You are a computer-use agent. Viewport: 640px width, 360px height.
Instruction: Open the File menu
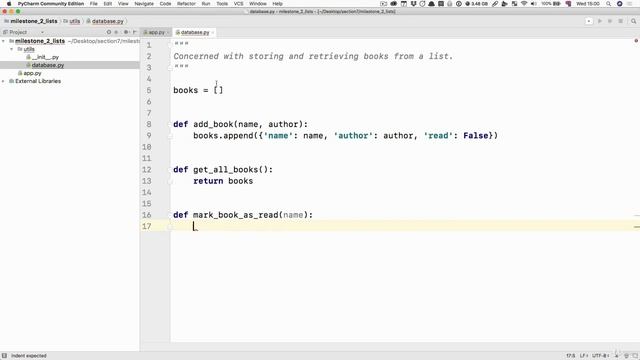click(93, 4)
